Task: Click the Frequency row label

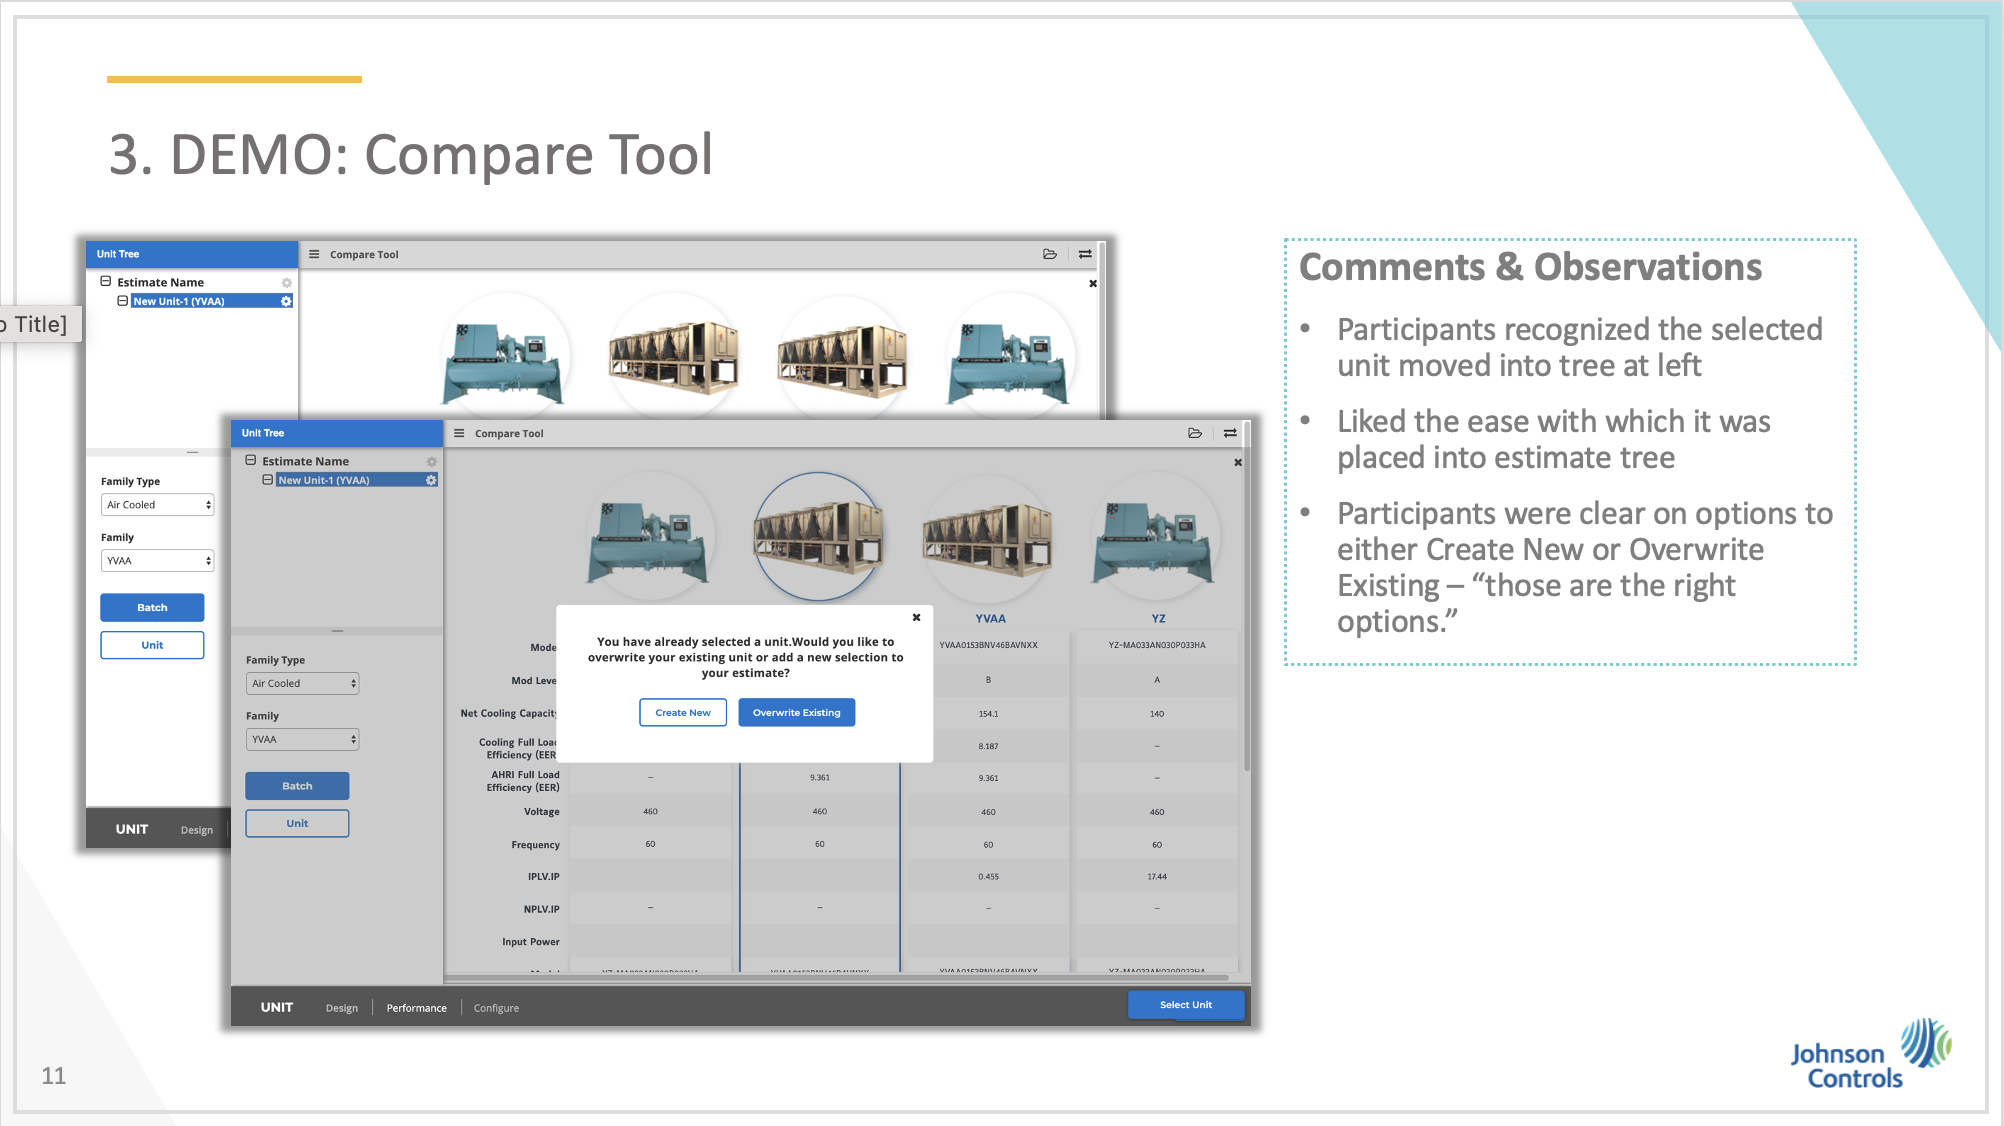Action: pos(535,845)
